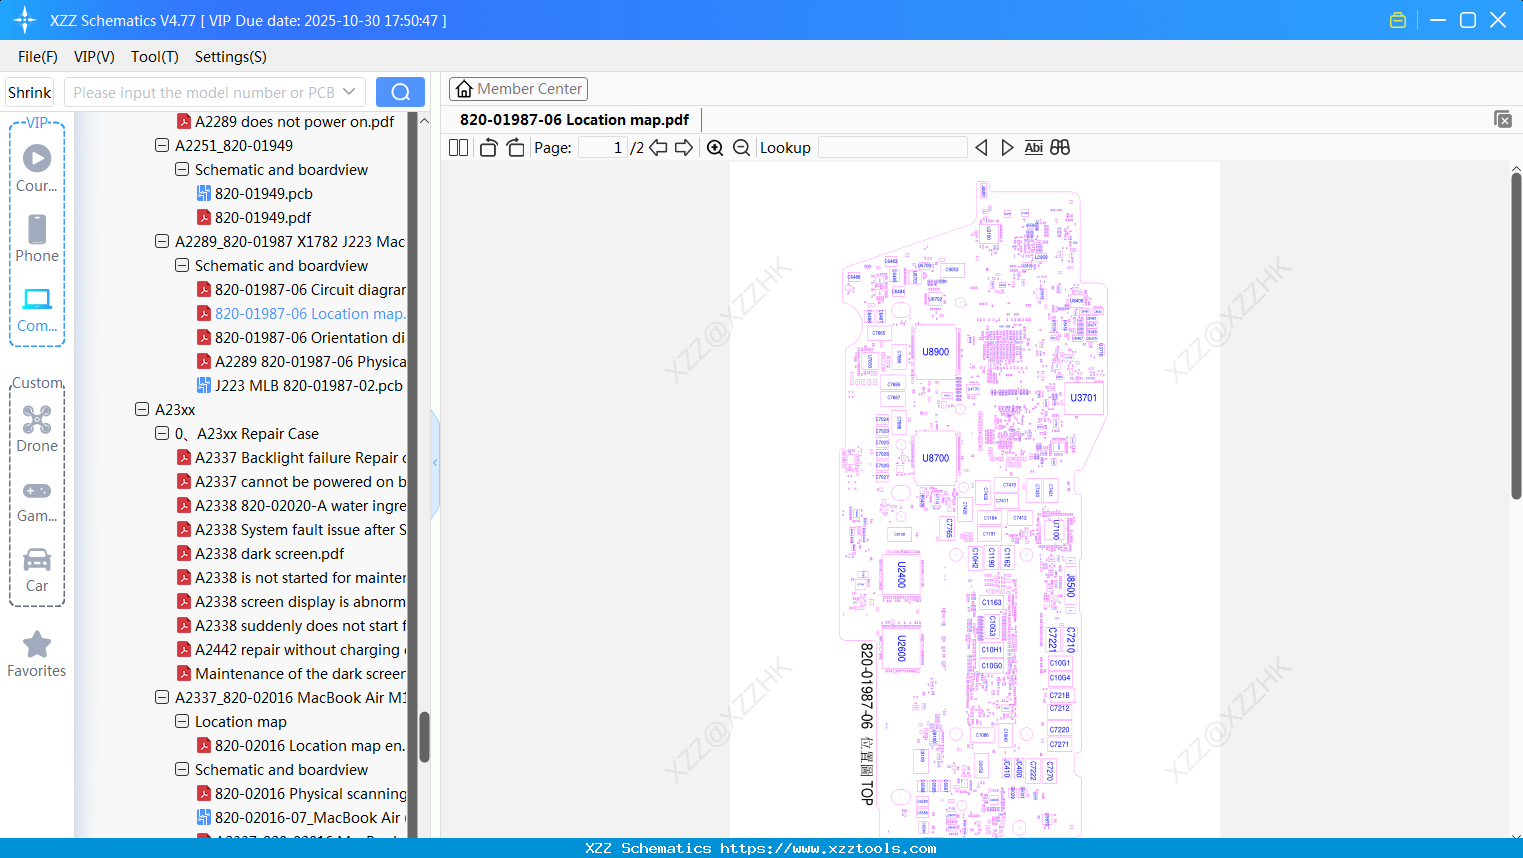Viewport: 1523px width, 858px height.
Task: Go to the next PDF page
Action: 684,148
